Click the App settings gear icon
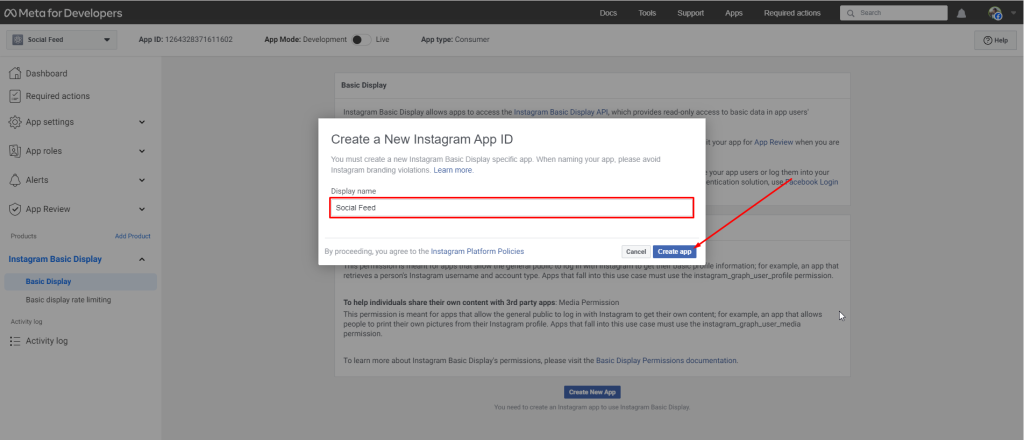This screenshot has width=1024, height=440. 15,122
